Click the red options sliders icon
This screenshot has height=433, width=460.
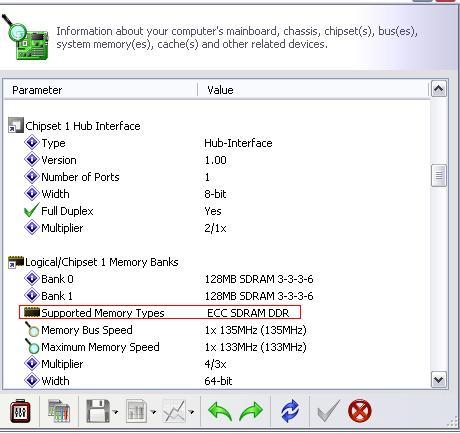[x=20, y=411]
